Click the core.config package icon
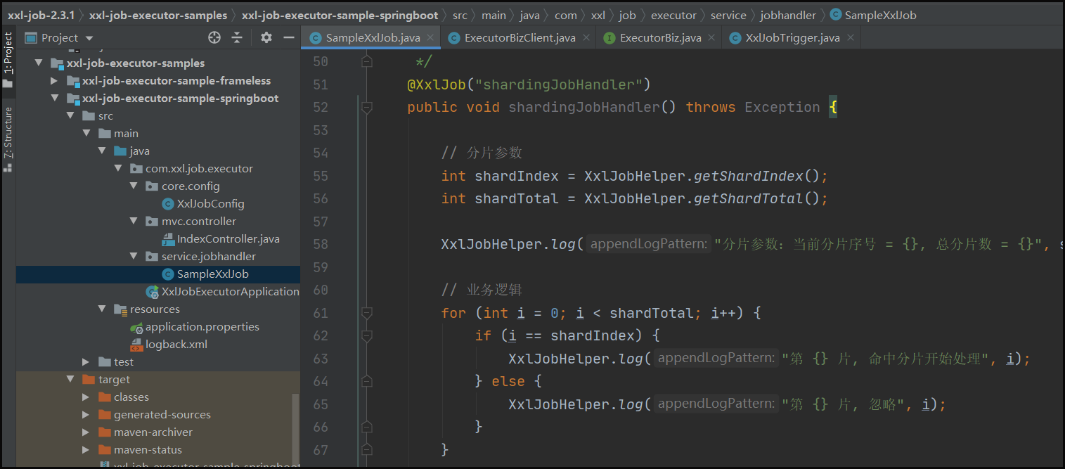The image size is (1065, 469). 151,186
